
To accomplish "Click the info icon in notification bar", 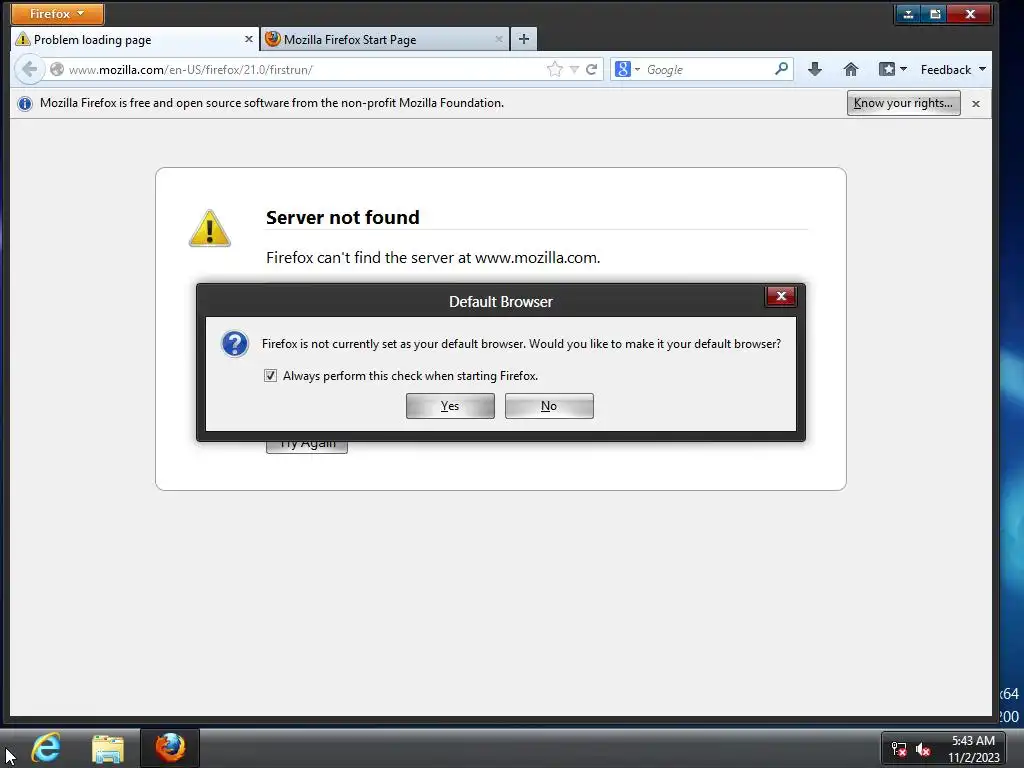I will (x=25, y=103).
